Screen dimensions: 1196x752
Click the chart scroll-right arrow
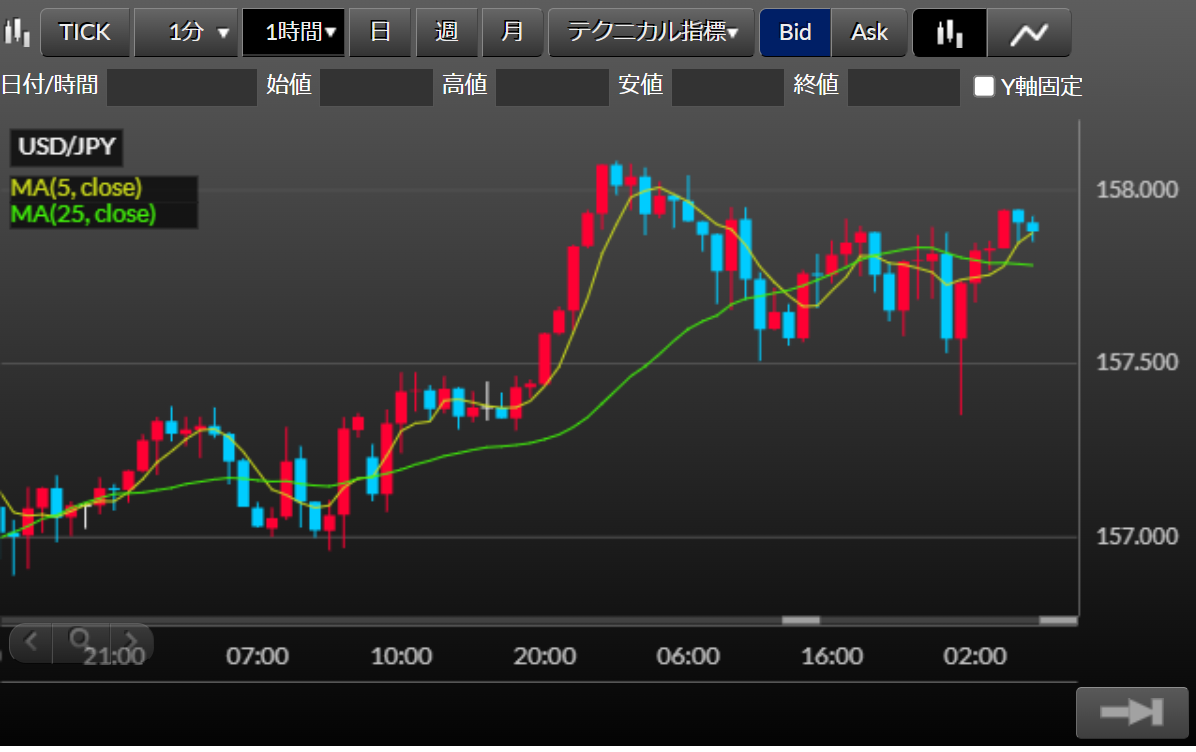(131, 641)
